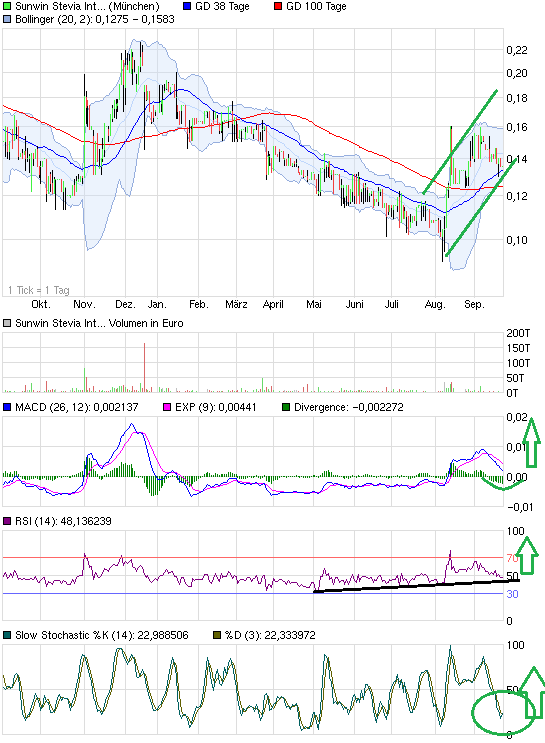
Task: Click the 'Dez.' month axis label
Action: pyautogui.click(x=125, y=304)
